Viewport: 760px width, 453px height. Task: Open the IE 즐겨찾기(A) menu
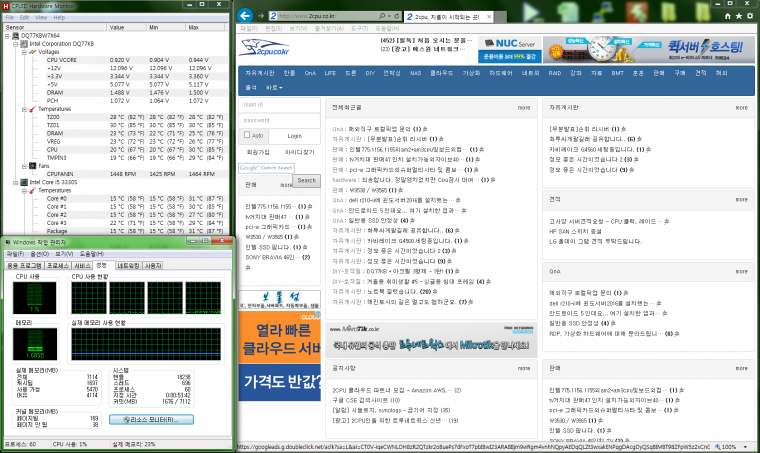(x=329, y=29)
